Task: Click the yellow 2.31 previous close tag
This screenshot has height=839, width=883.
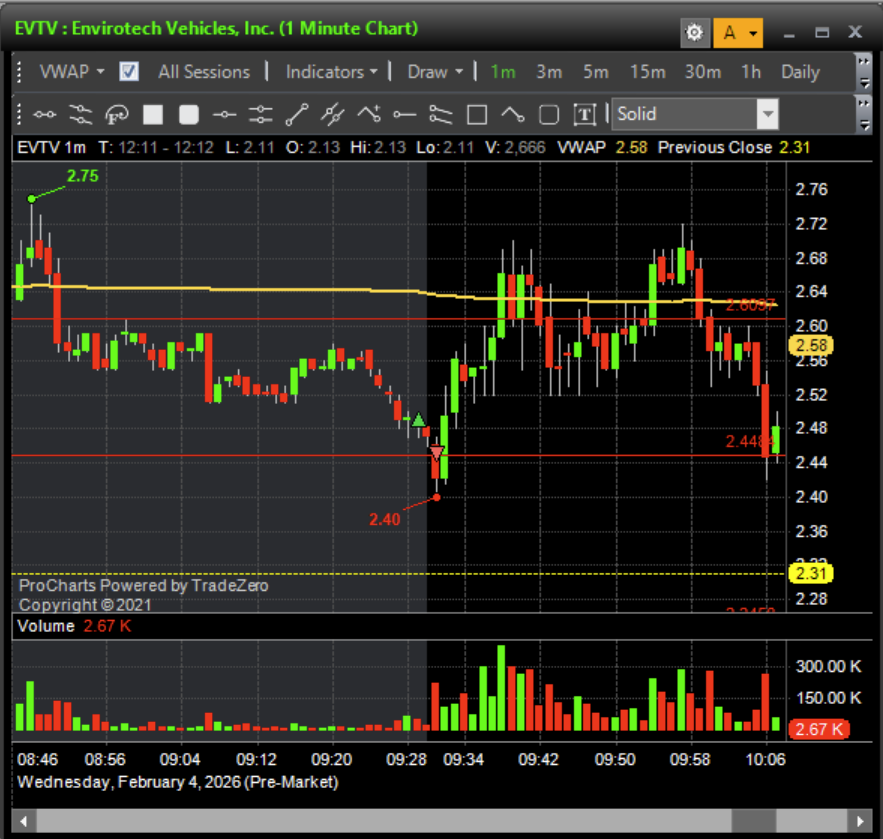Action: [x=811, y=573]
